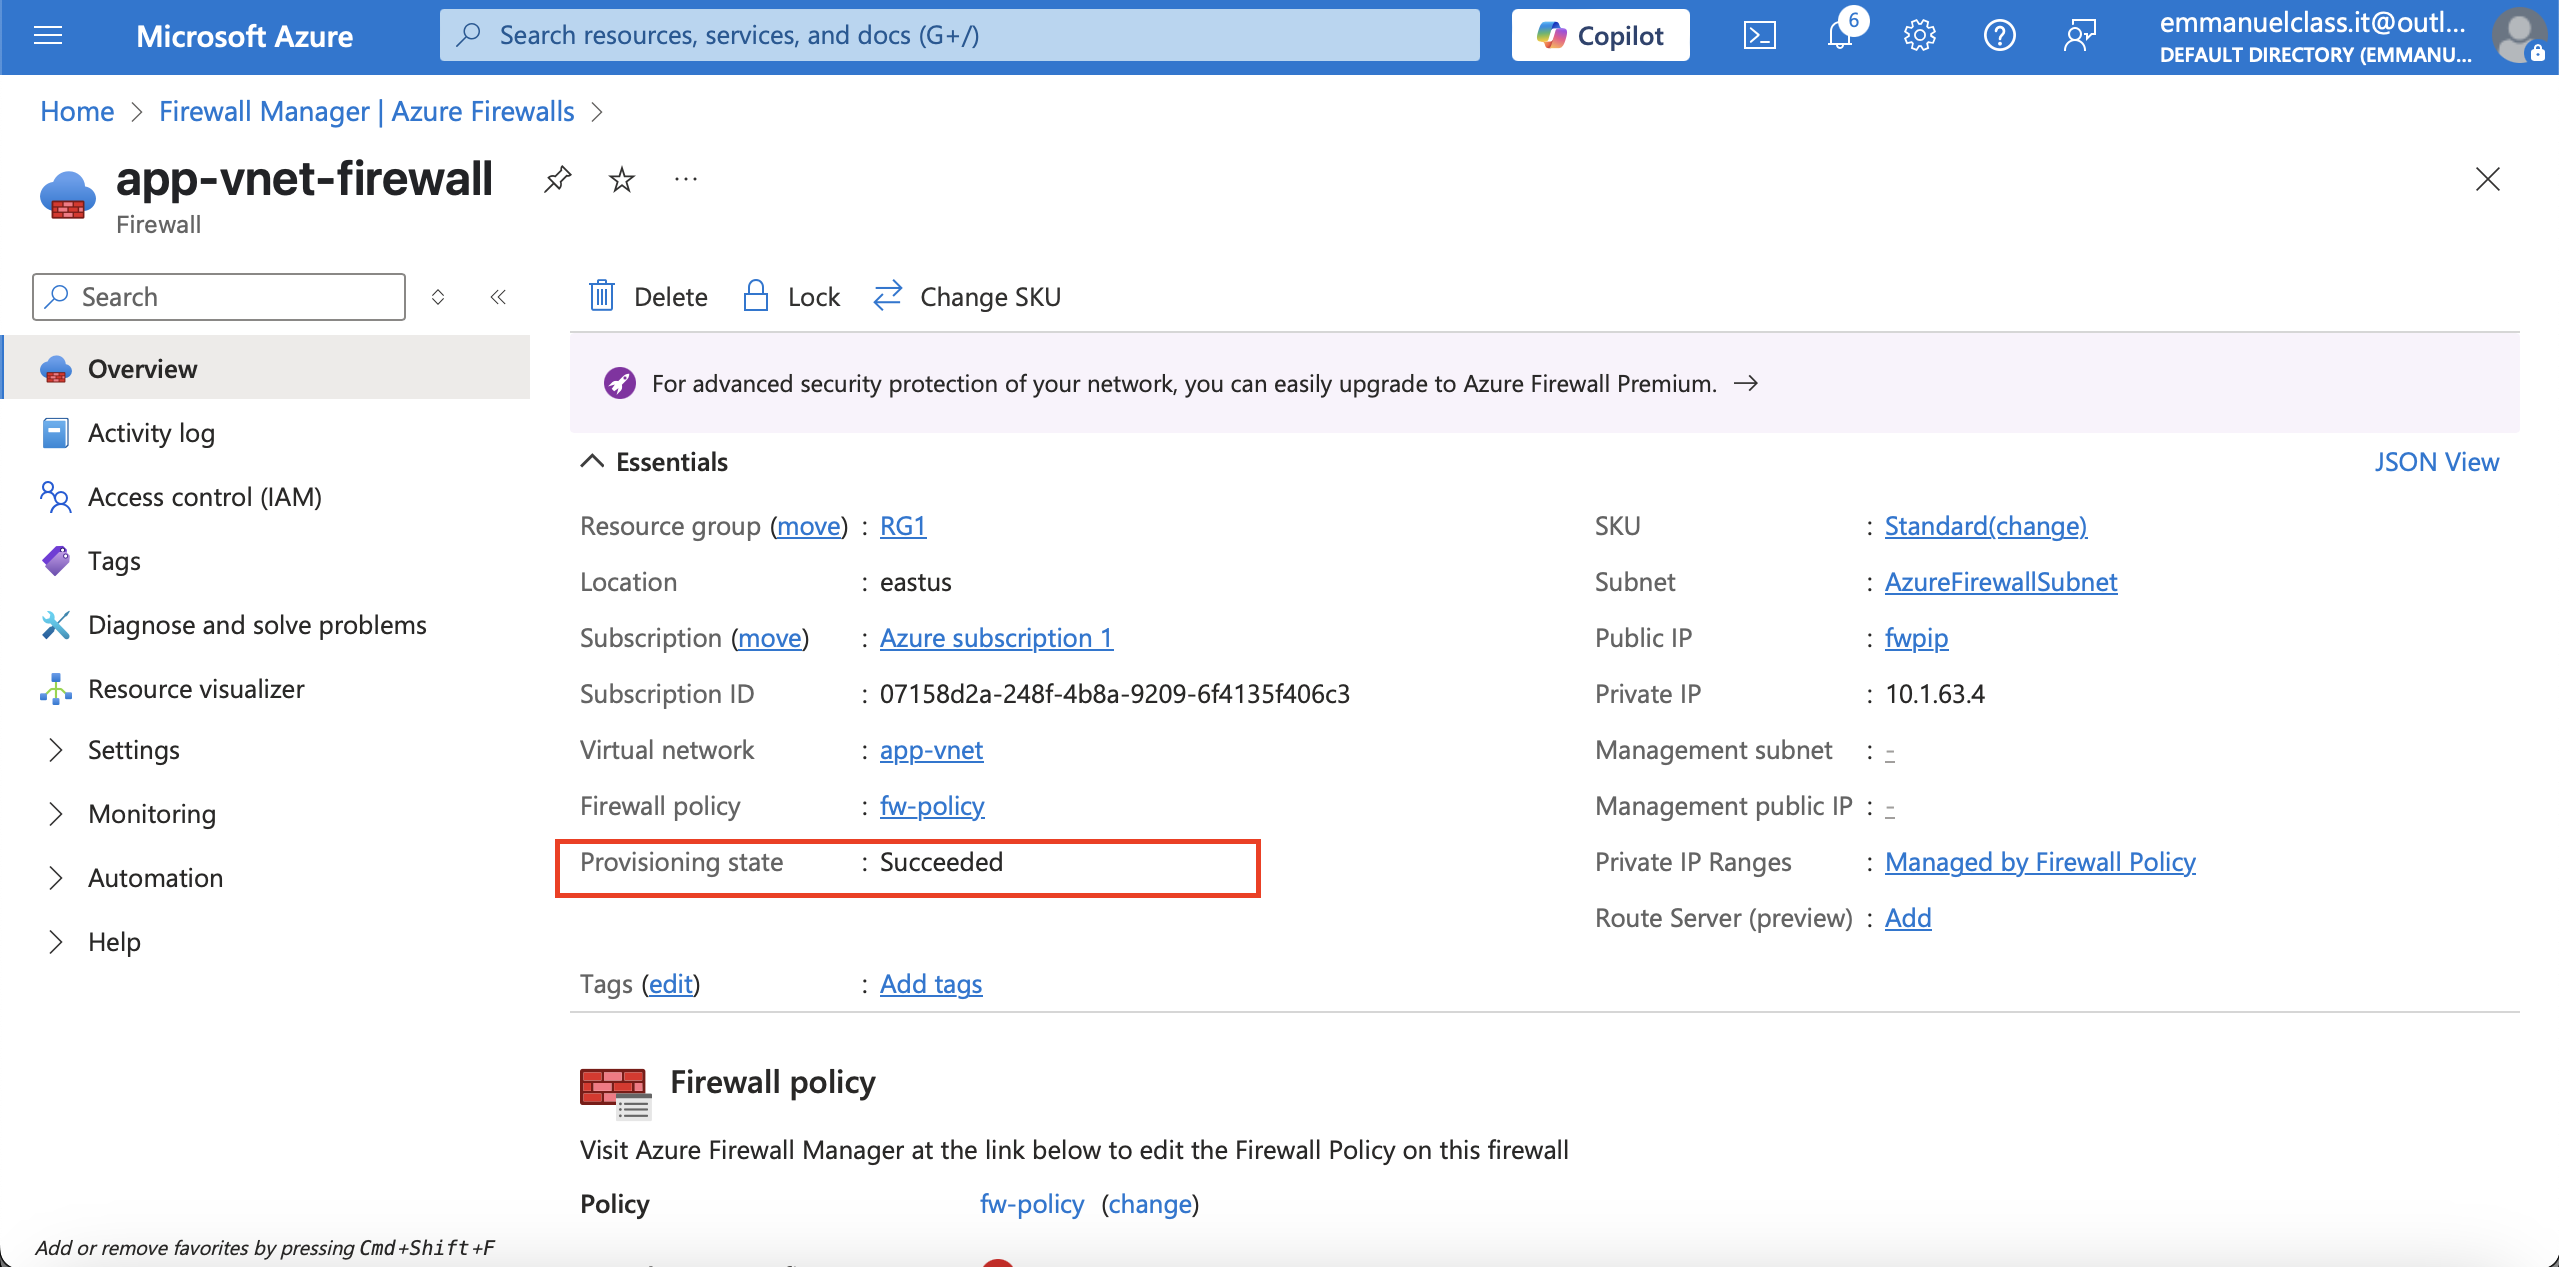Image resolution: width=2559 pixels, height=1267 pixels.
Task: Click Lock in the toolbar
Action: [792, 297]
